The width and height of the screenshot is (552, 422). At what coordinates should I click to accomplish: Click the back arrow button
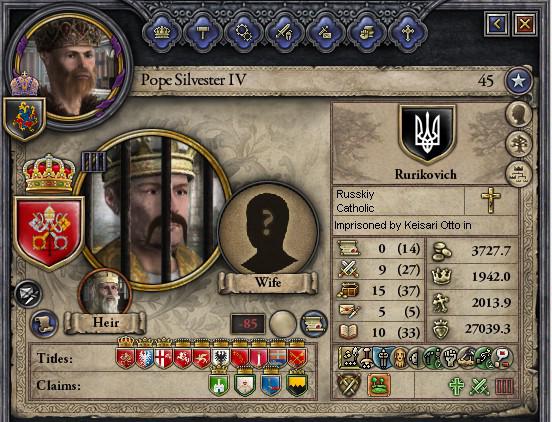[x=496, y=24]
